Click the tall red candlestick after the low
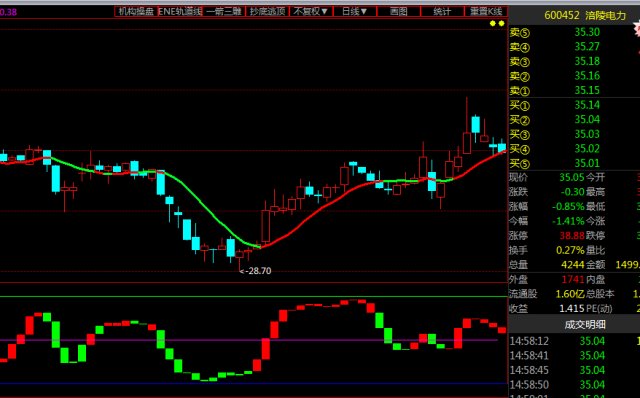 click(266, 226)
